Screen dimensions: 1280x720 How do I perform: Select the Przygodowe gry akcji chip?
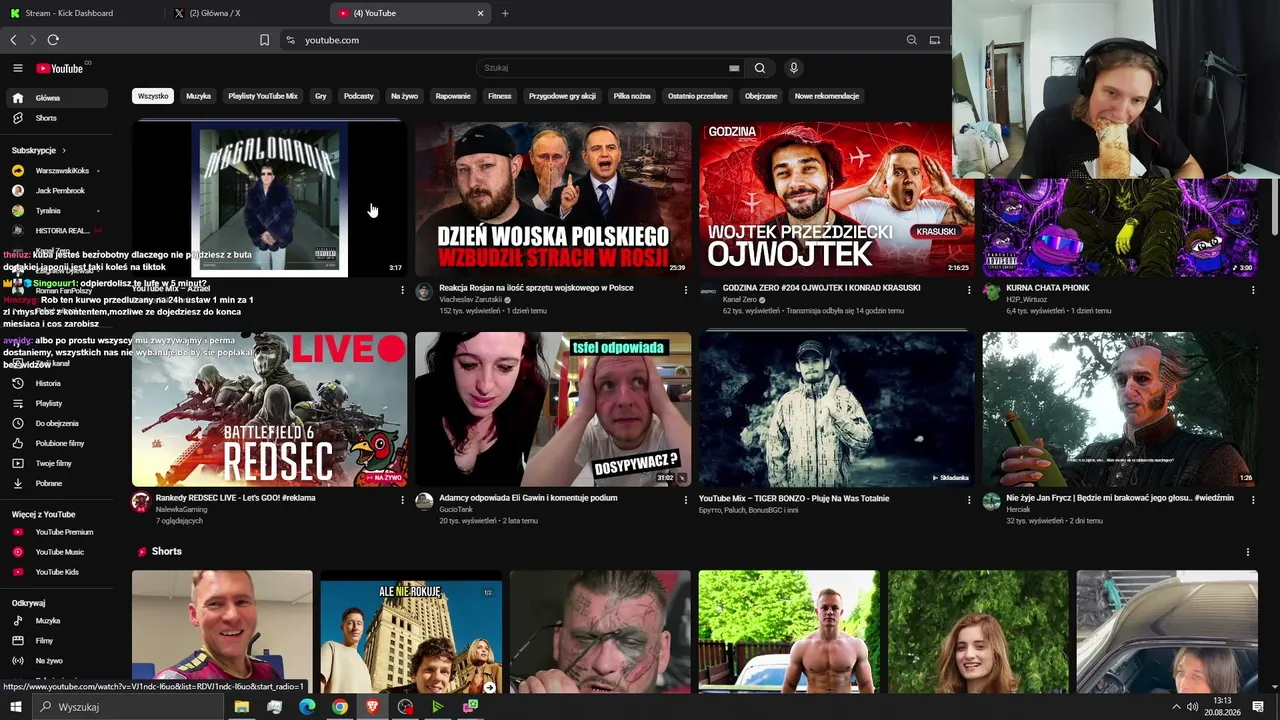tap(562, 96)
